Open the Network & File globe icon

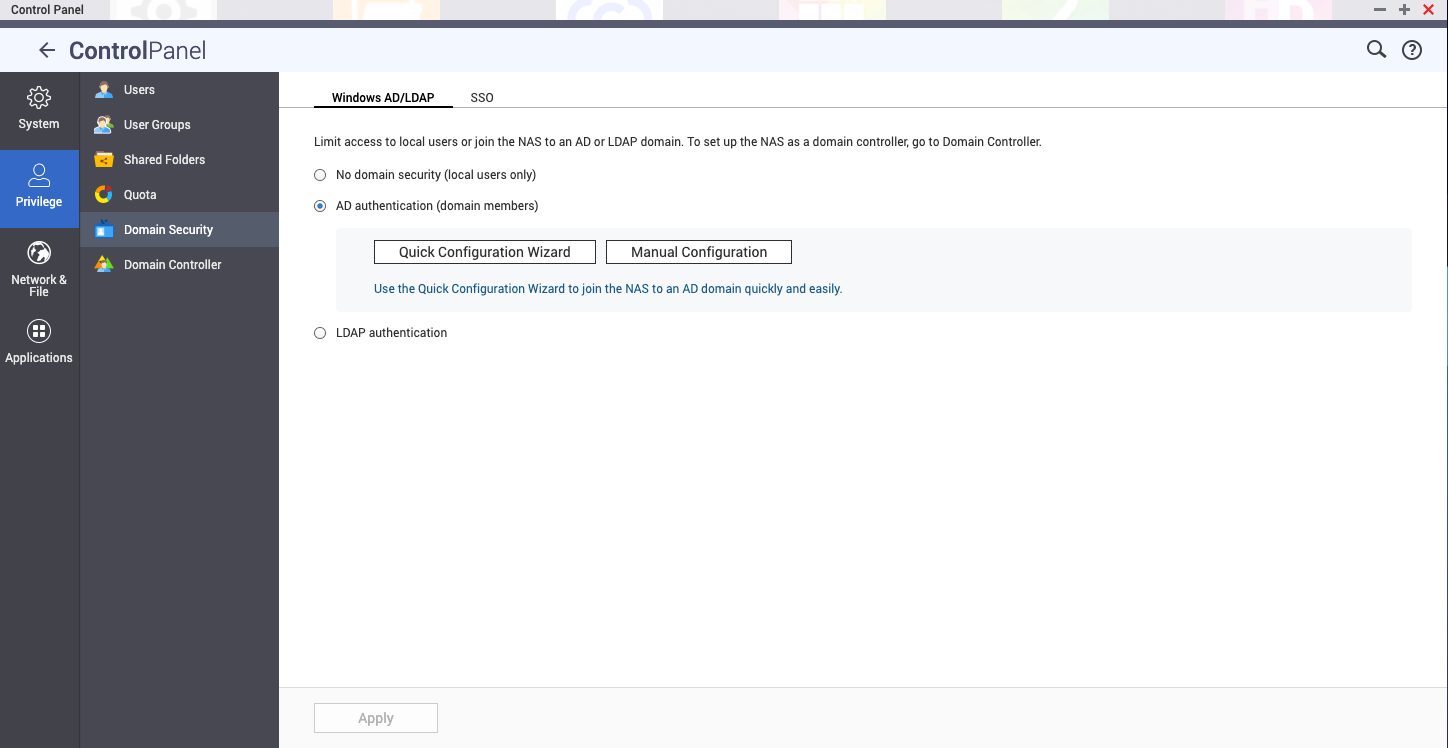point(39,253)
